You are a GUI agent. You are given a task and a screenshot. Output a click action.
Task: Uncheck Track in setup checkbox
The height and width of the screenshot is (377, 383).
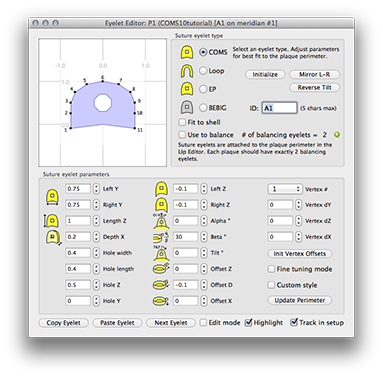(294, 322)
